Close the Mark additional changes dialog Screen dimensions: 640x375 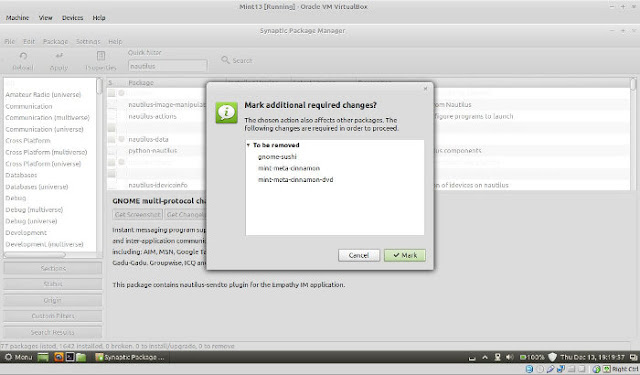425,88
